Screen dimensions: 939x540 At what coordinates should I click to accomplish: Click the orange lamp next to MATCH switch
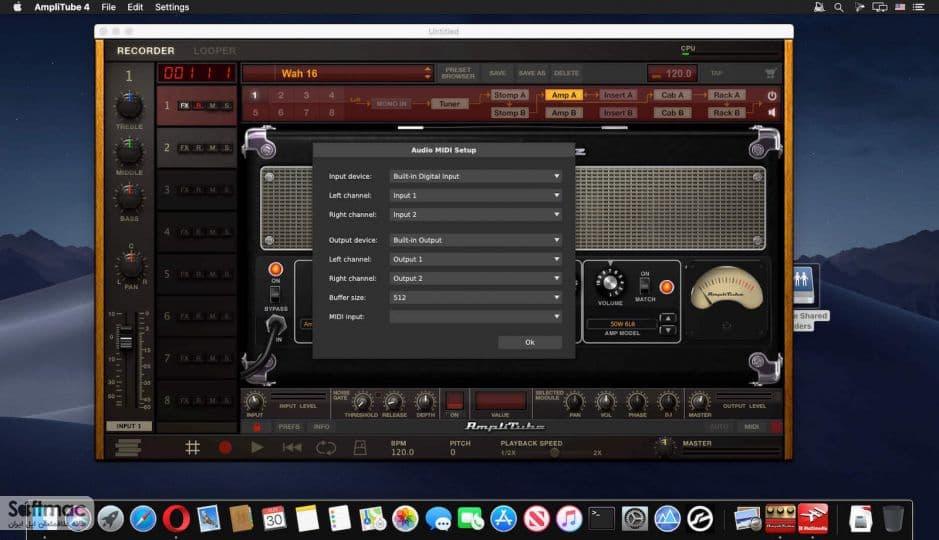(x=666, y=287)
